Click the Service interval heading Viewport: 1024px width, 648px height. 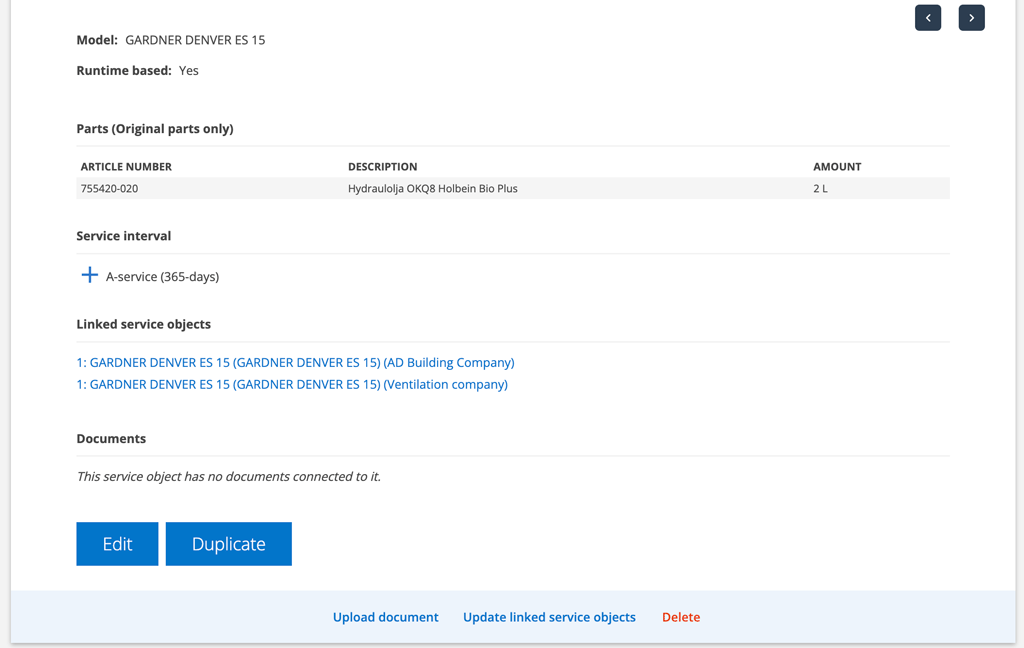[123, 236]
